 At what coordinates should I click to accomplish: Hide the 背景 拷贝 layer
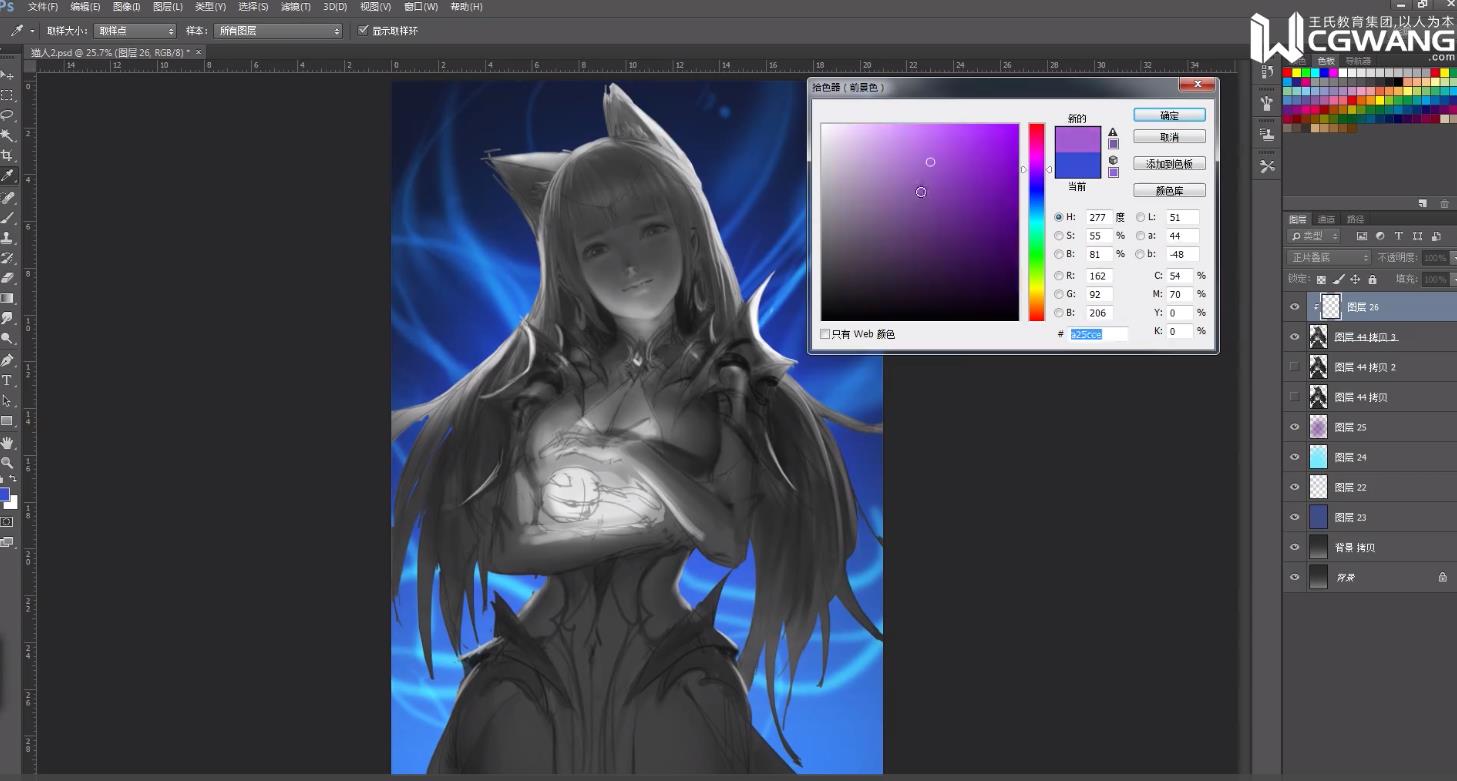tap(1295, 547)
